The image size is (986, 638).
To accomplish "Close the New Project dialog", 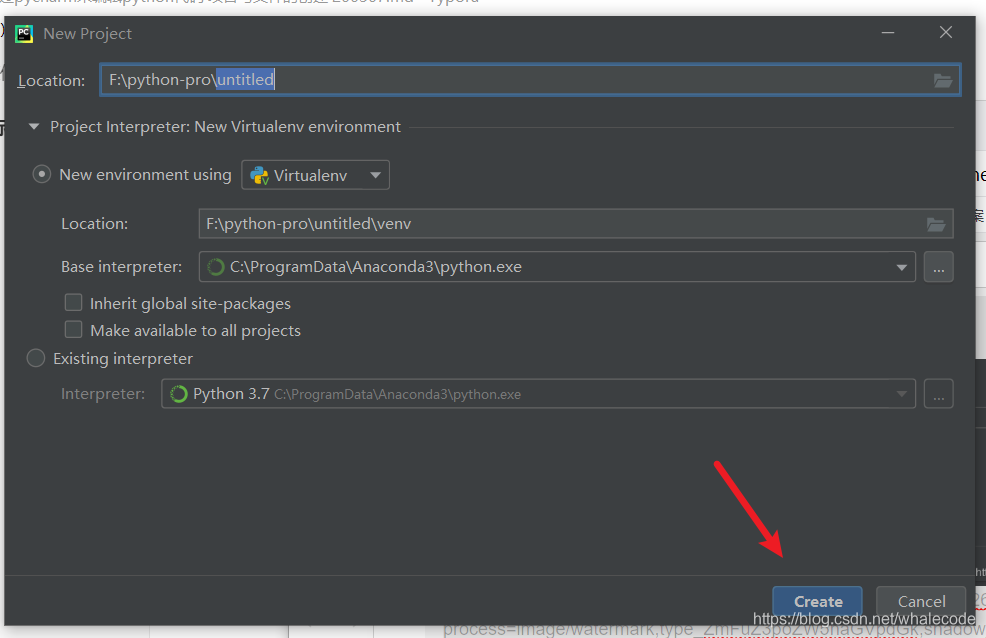I will [945, 33].
